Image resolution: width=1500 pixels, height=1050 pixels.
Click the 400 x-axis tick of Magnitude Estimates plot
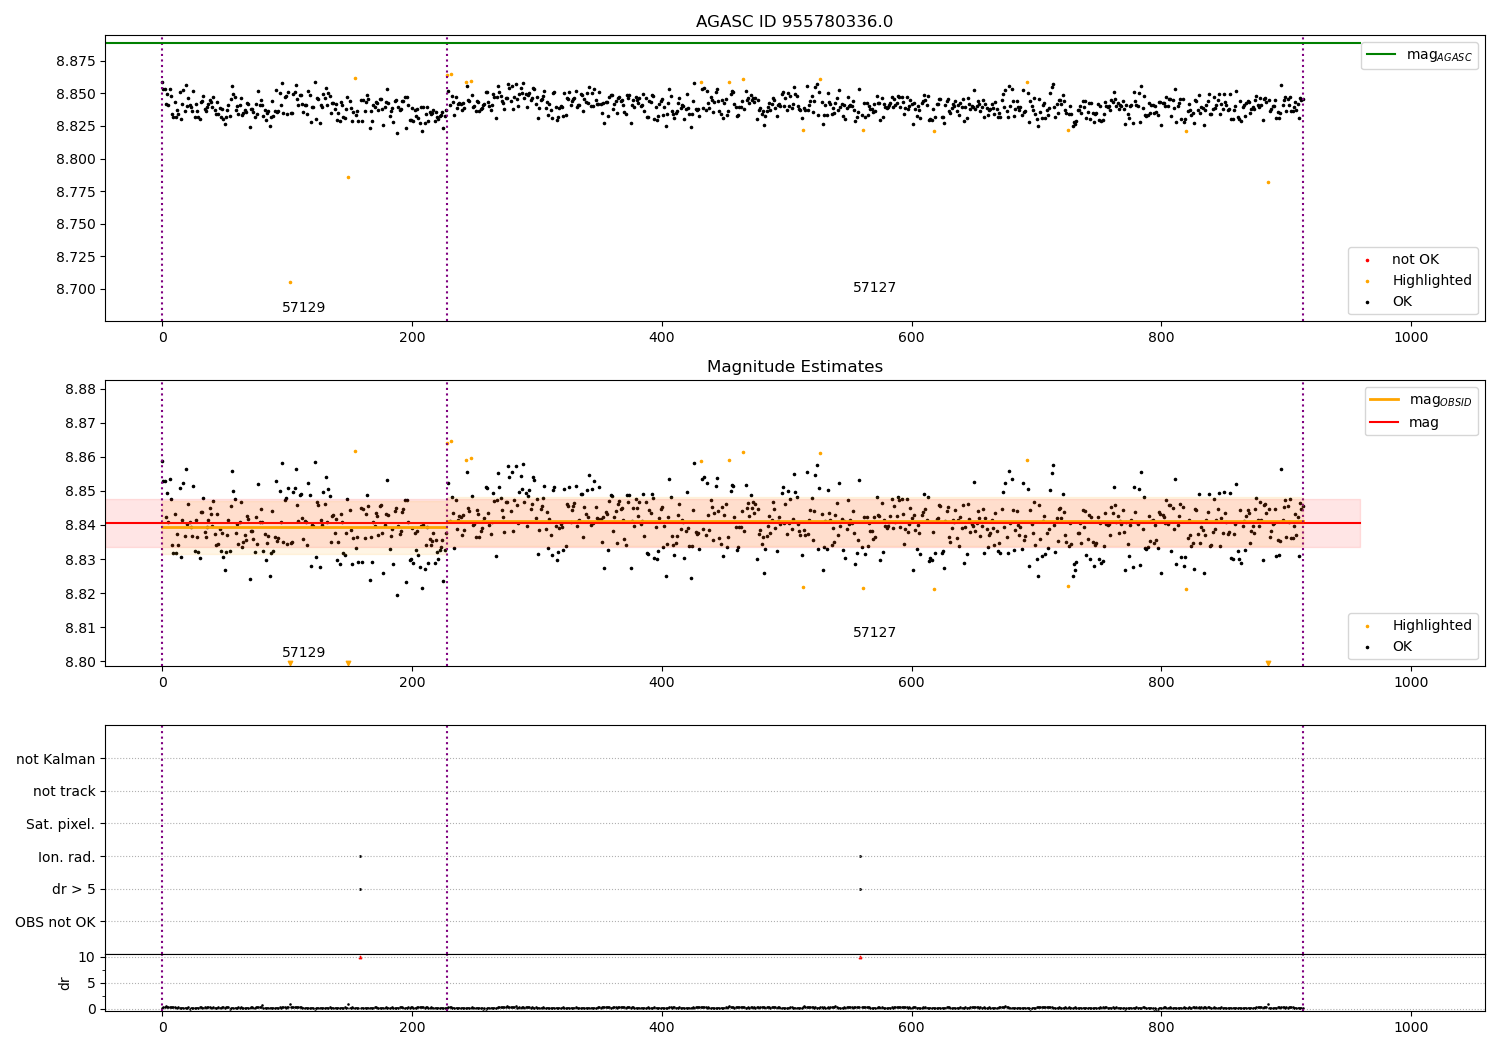pos(662,683)
